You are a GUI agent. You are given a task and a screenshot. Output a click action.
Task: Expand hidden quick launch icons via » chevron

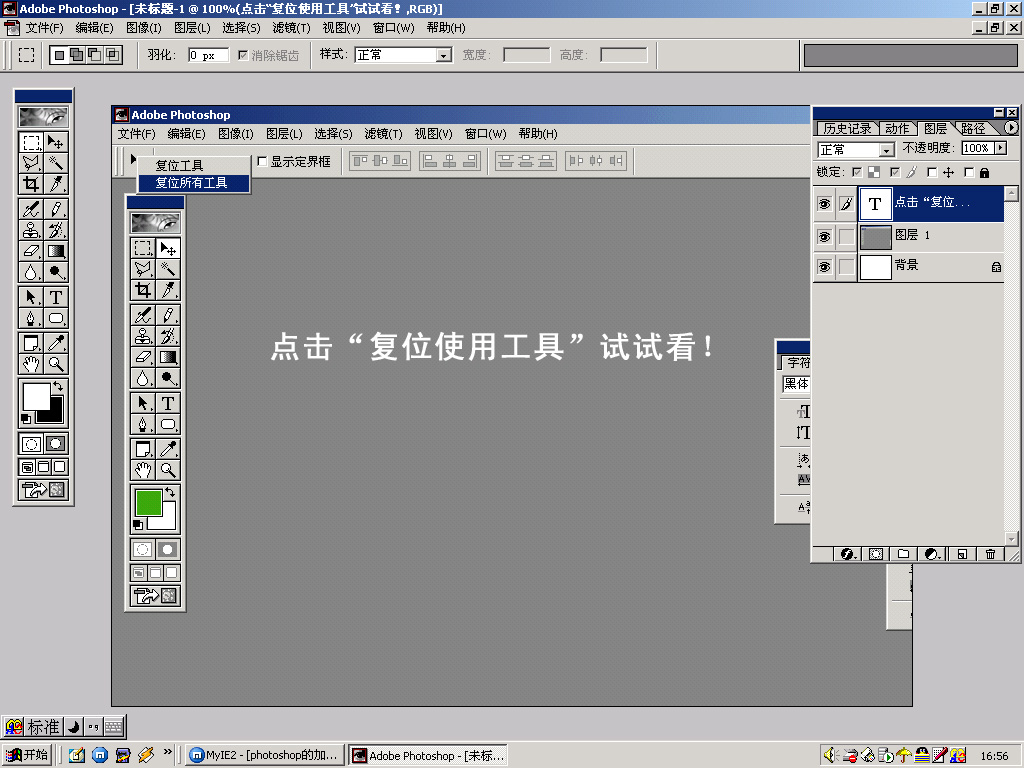tap(168, 752)
